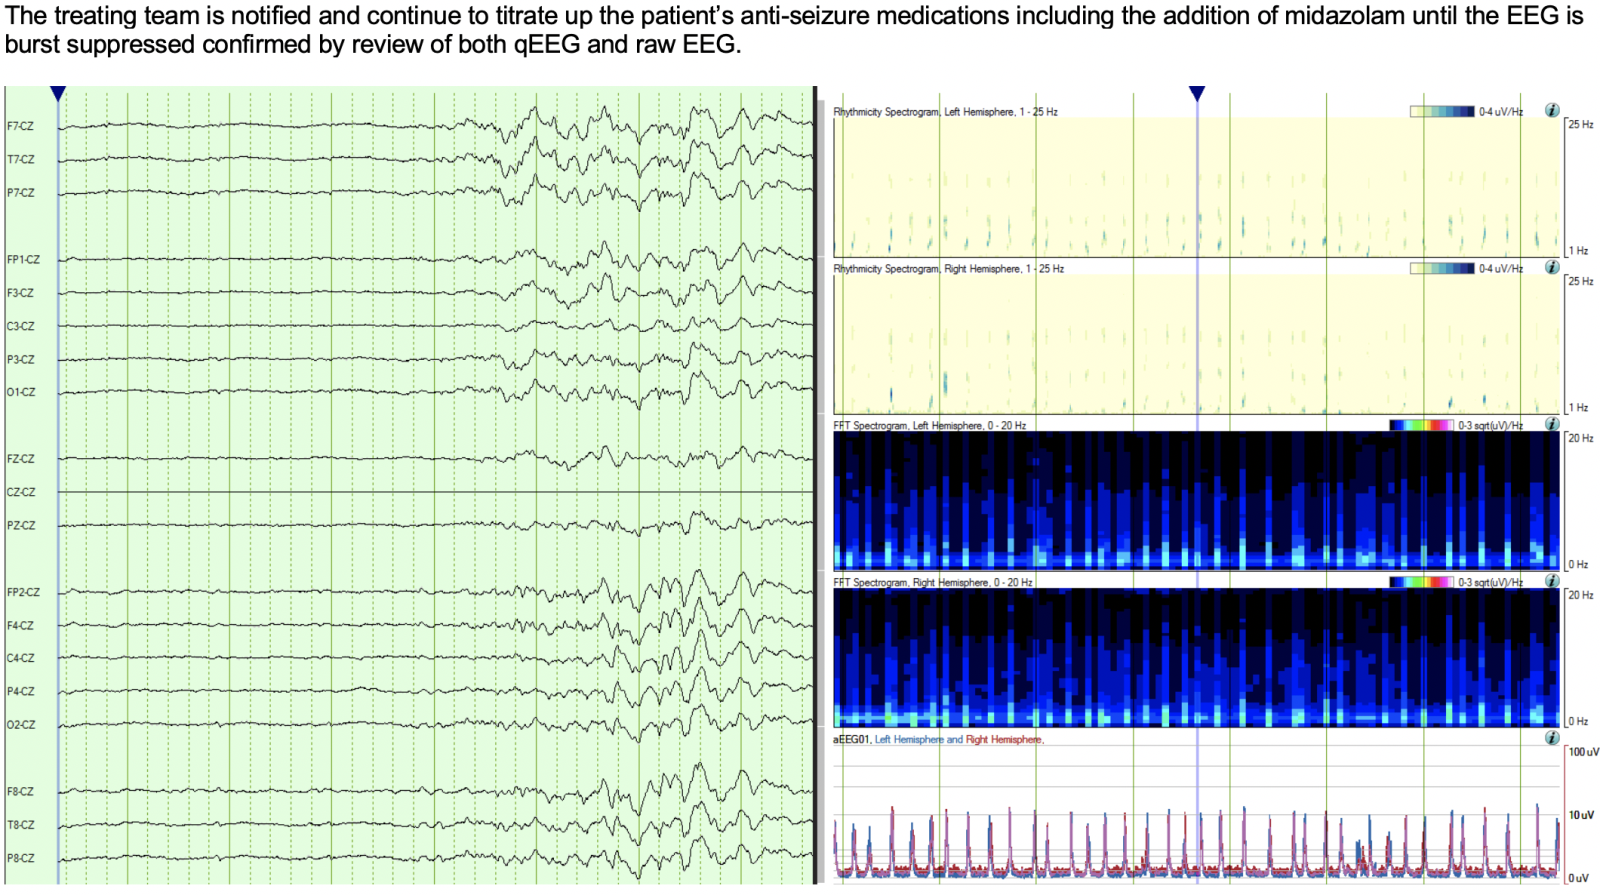Viewport: 1600px width, 895px height.
Task: Select the time cursor triangle above qEEG trends
Action: (1196, 94)
